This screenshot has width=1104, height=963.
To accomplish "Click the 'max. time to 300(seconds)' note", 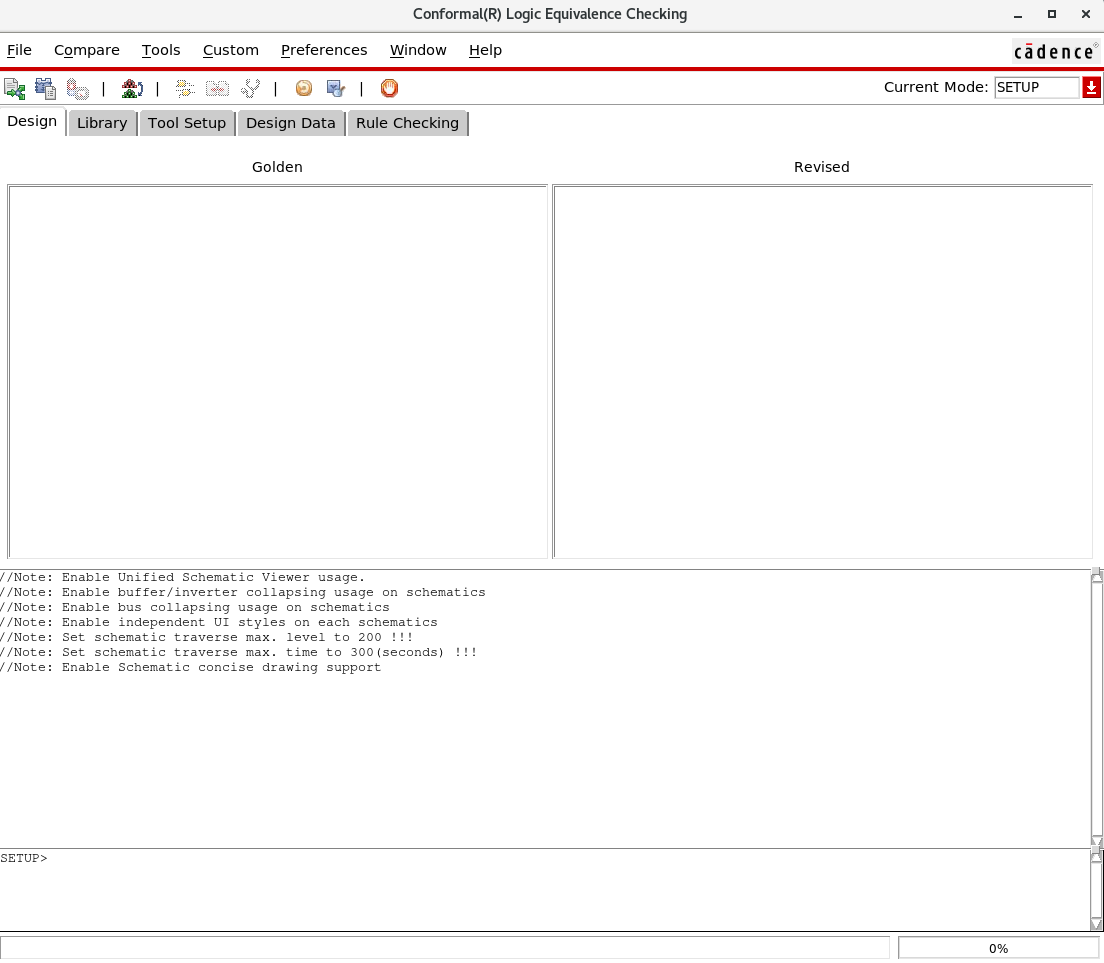I will tap(239, 652).
